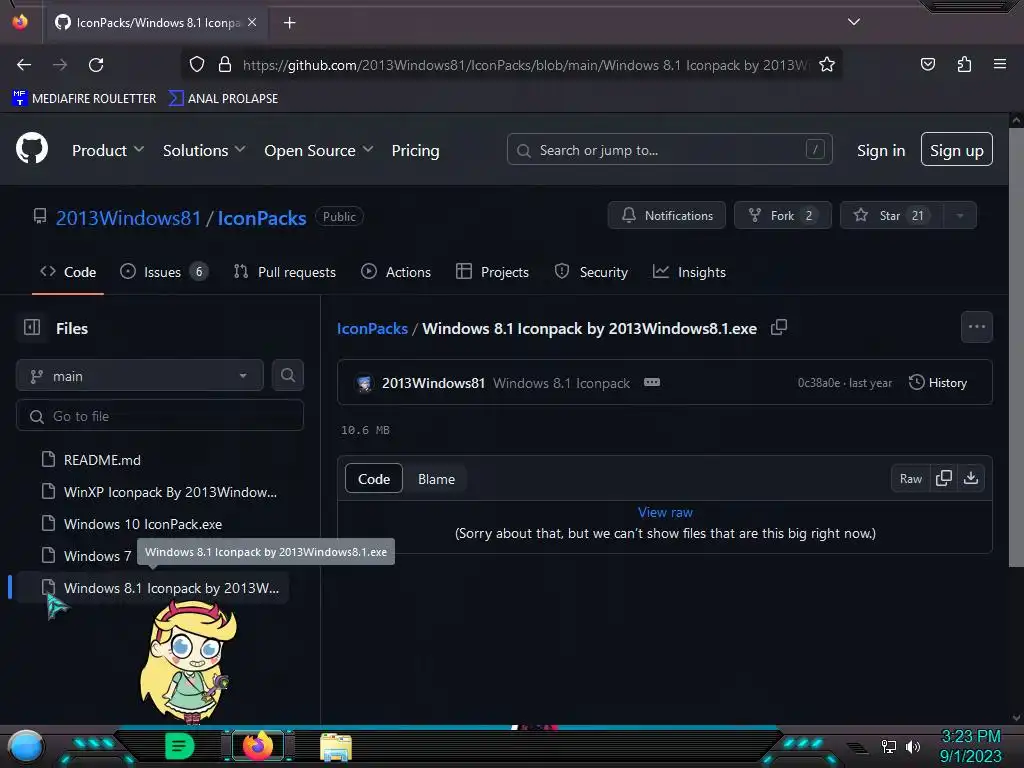Open the Pricing page link
The width and height of the screenshot is (1024, 768).
[x=415, y=150]
